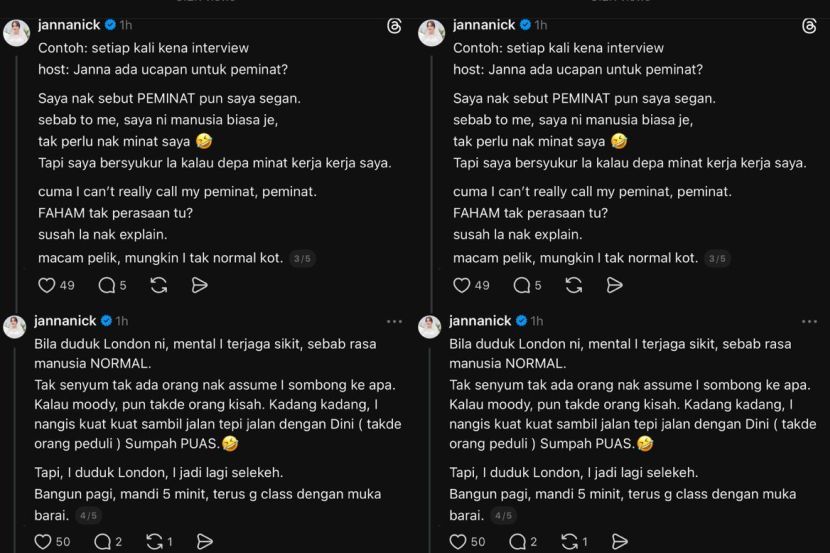Open more options on right panel's London post

click(x=809, y=322)
